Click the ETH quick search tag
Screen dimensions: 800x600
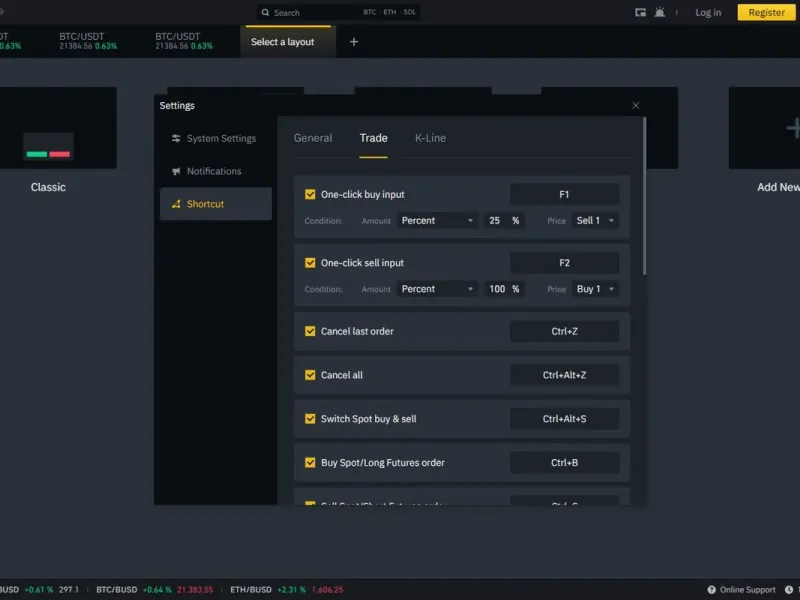[x=390, y=12]
